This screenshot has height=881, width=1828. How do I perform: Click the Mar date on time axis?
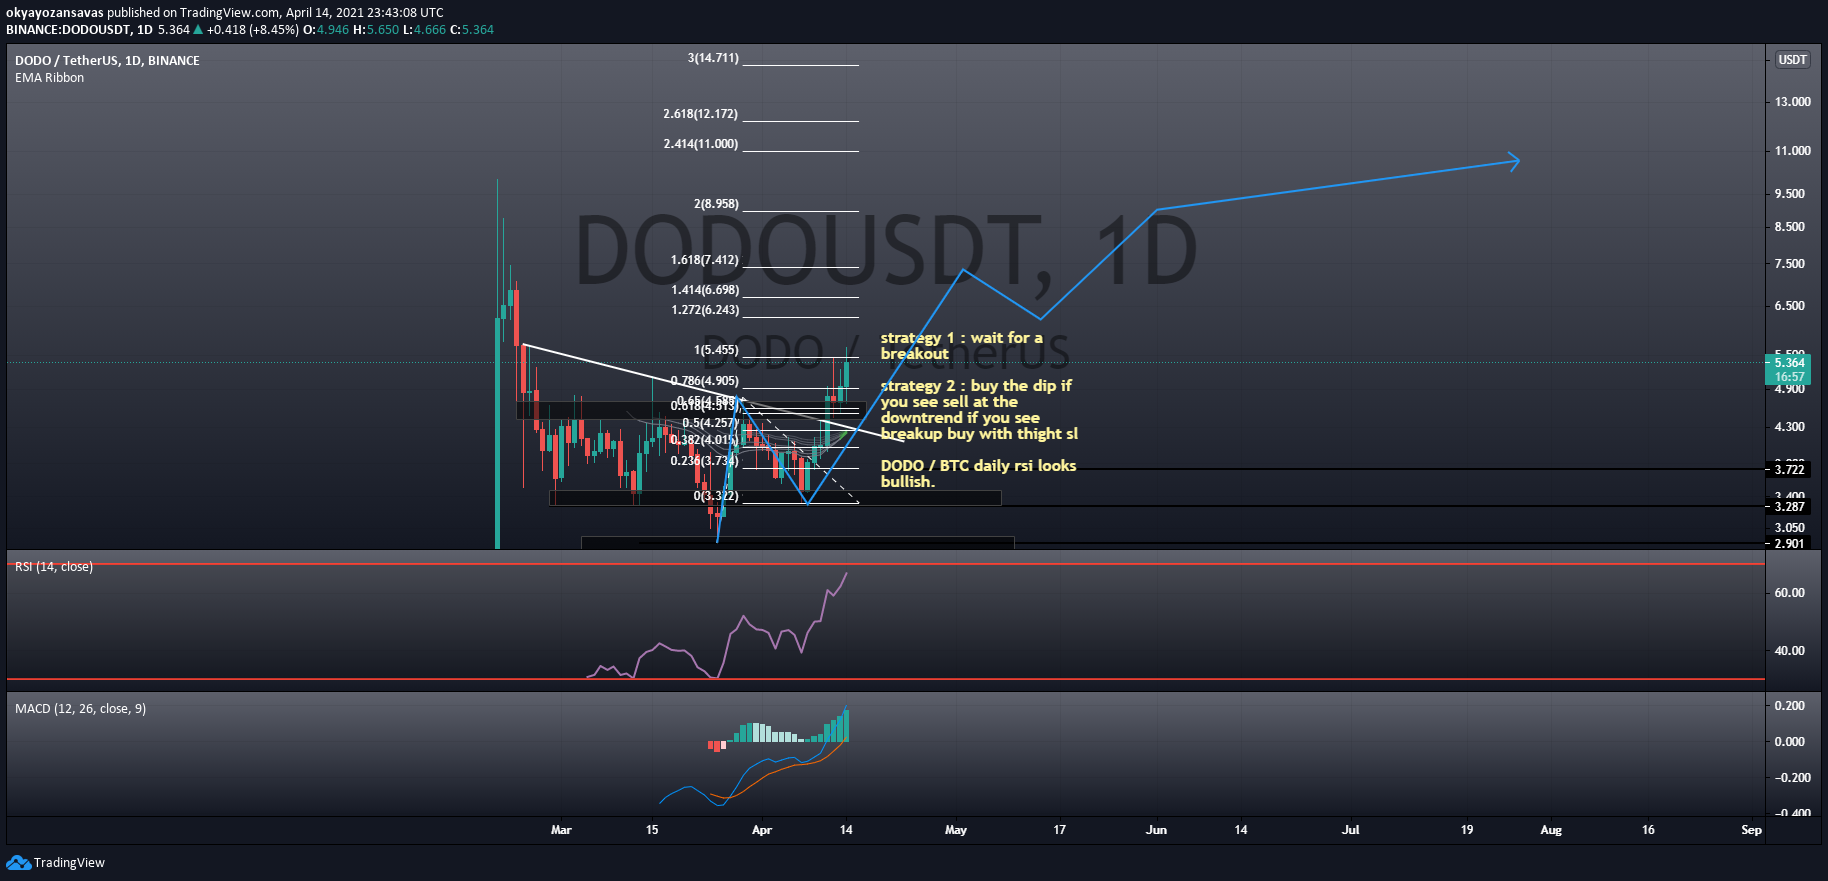coord(561,830)
